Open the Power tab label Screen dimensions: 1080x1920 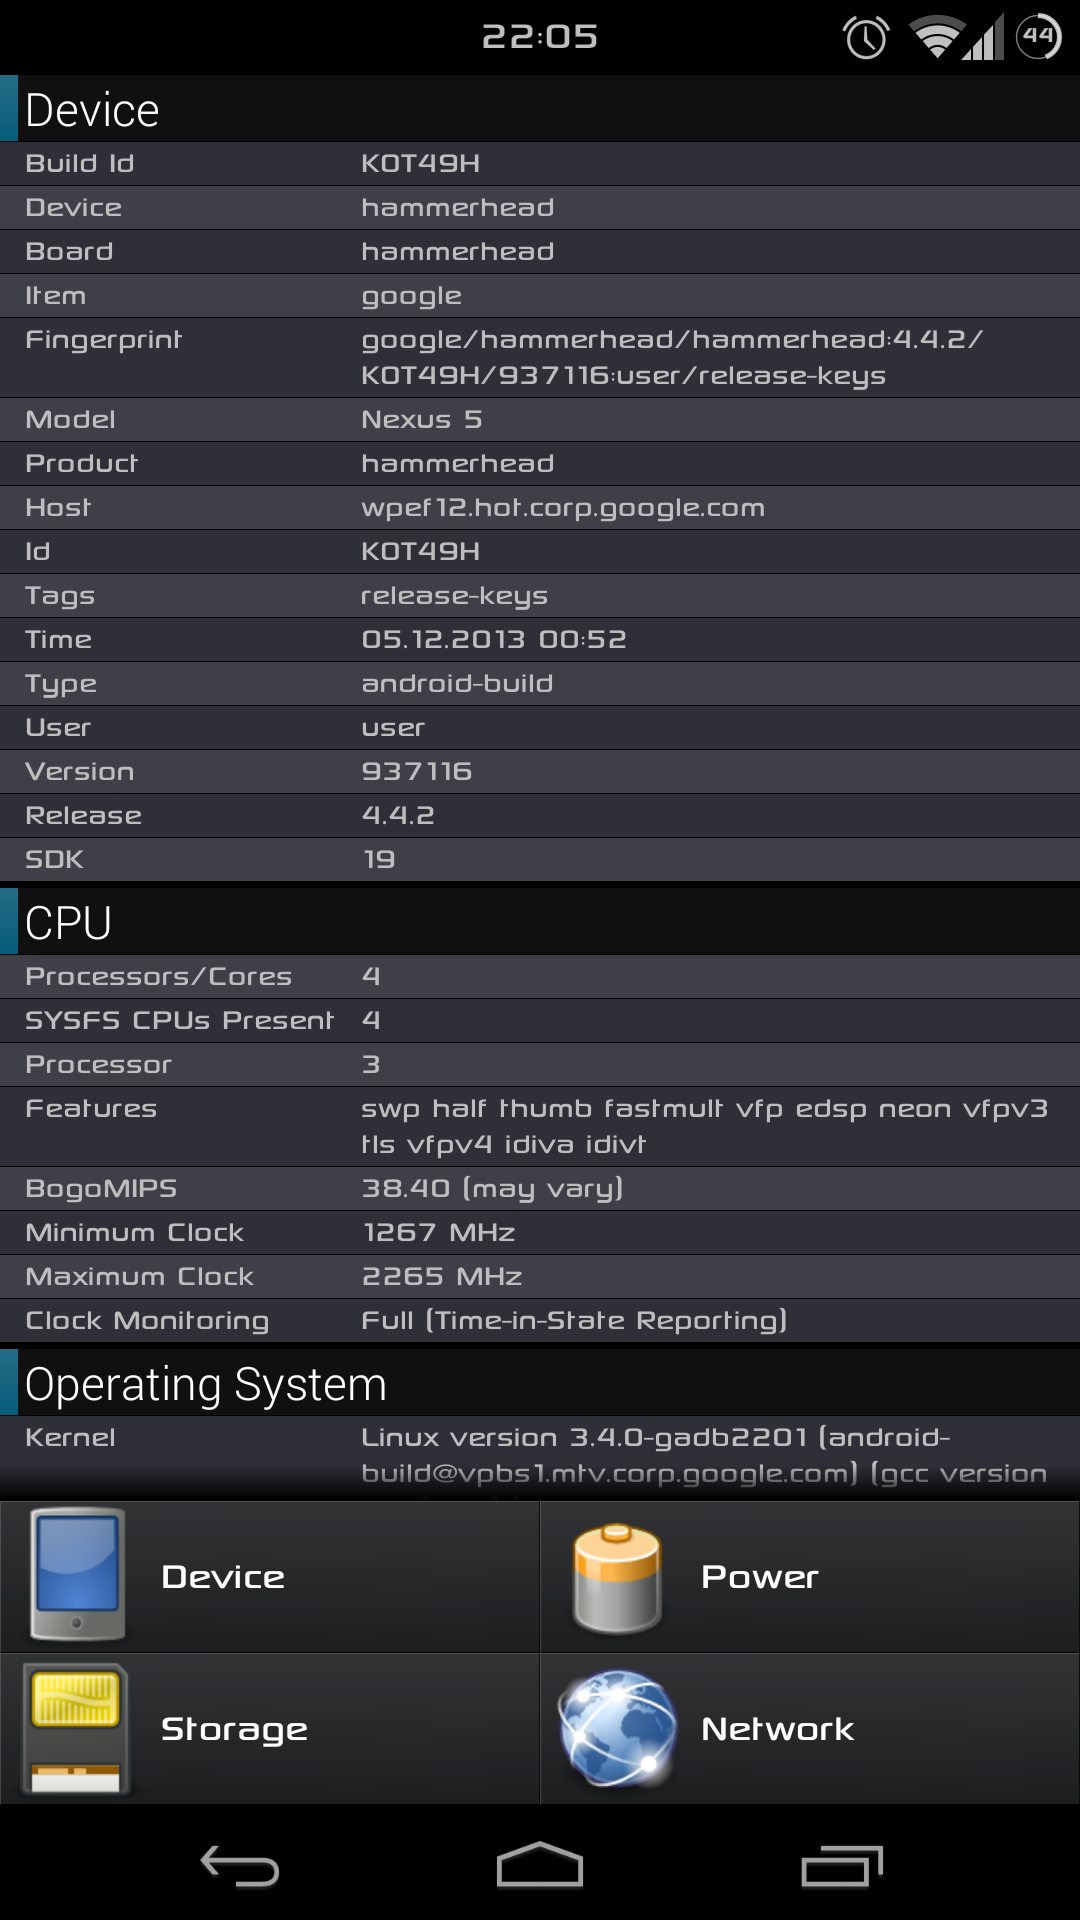760,1577
